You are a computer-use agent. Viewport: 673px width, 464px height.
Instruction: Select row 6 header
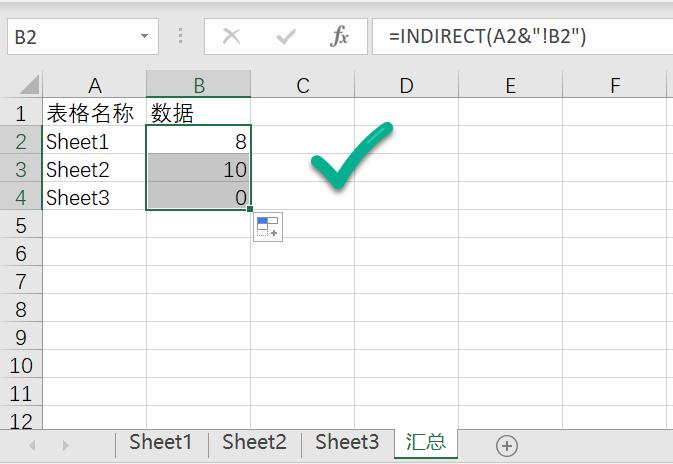click(21, 253)
